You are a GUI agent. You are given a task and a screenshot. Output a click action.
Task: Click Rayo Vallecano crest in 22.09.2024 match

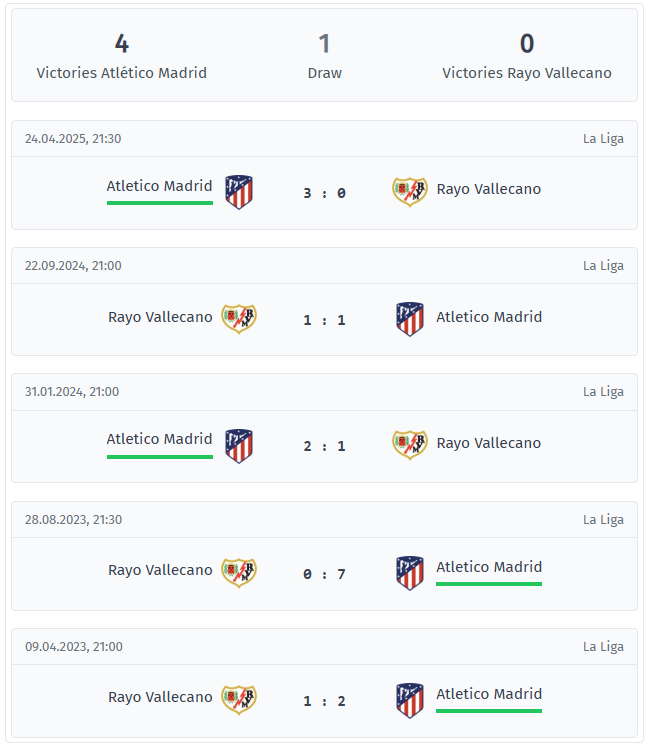239,319
